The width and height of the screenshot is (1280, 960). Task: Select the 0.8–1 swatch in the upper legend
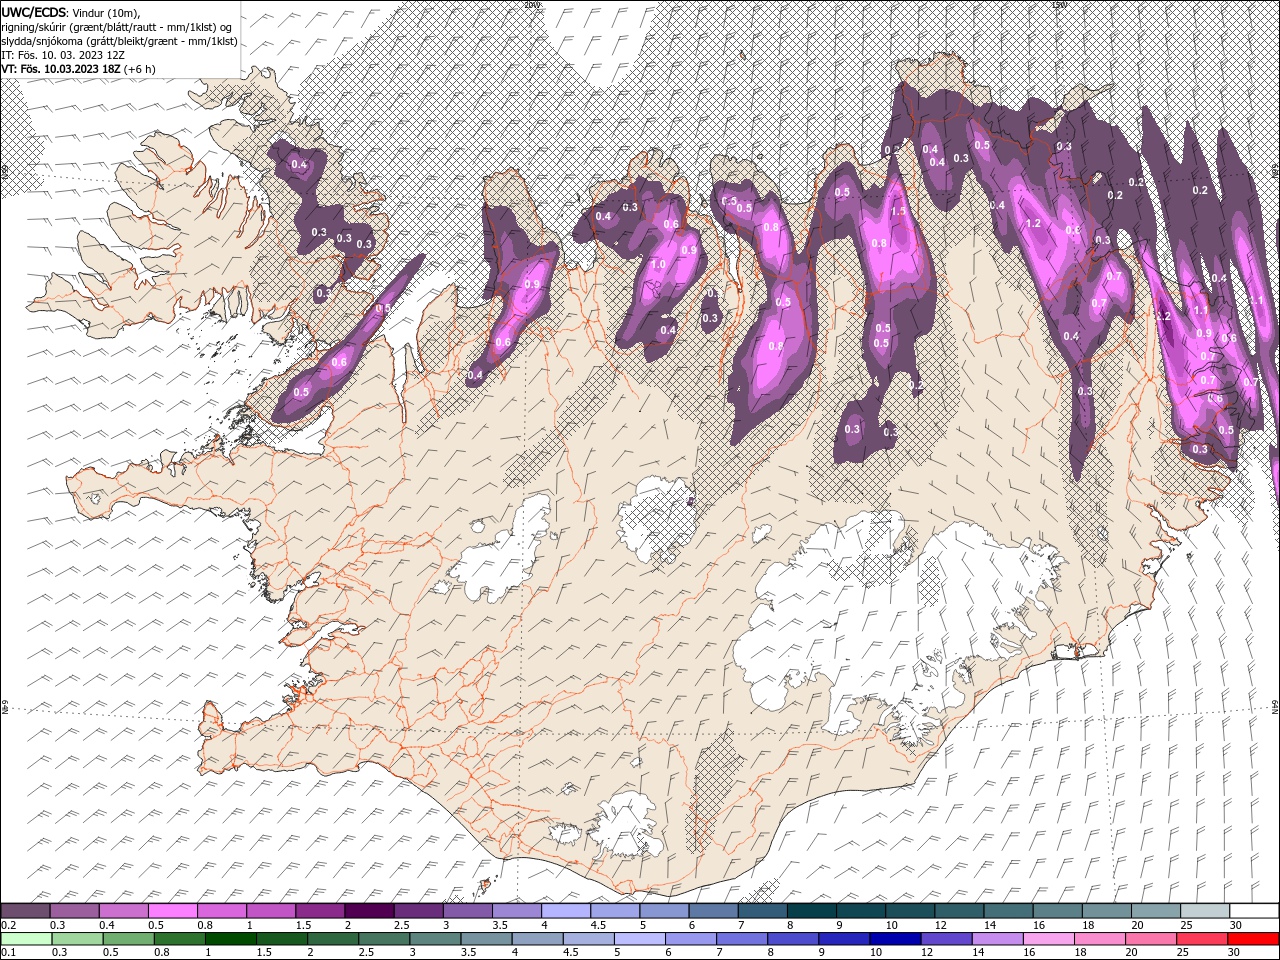tap(222, 911)
